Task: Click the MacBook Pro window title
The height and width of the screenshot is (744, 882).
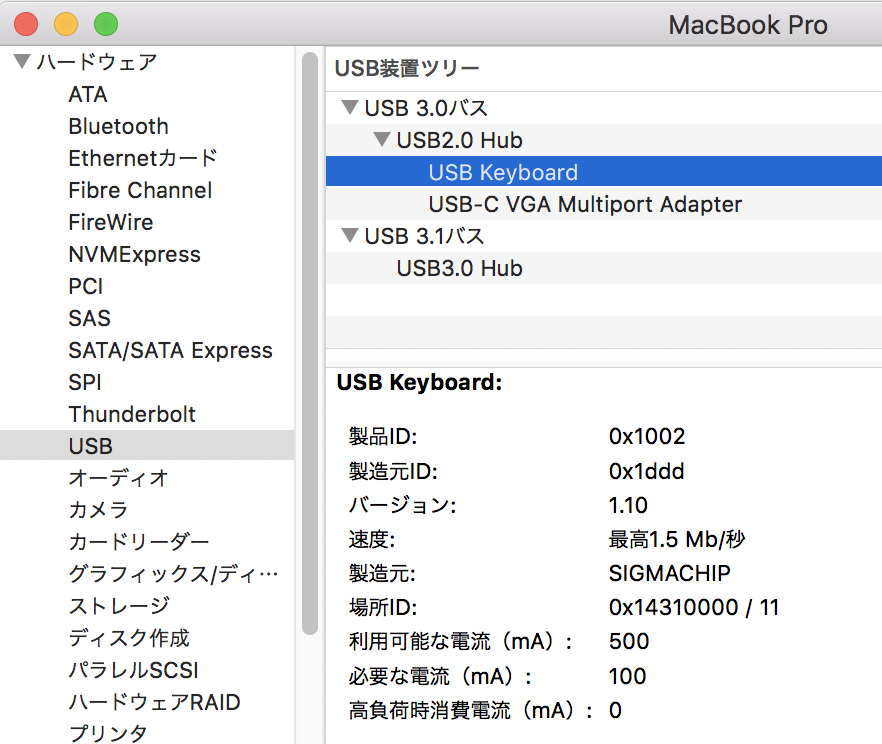Action: pyautogui.click(x=748, y=25)
